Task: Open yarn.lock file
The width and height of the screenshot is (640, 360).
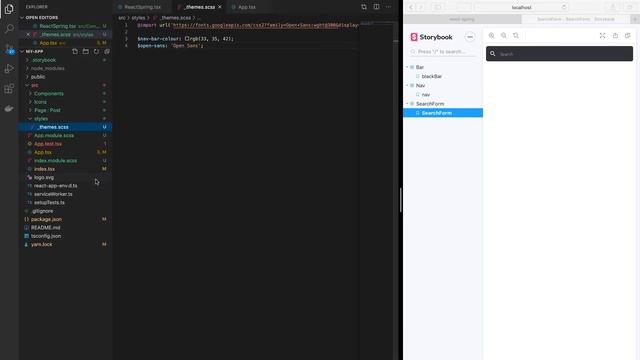Action: 41,244
